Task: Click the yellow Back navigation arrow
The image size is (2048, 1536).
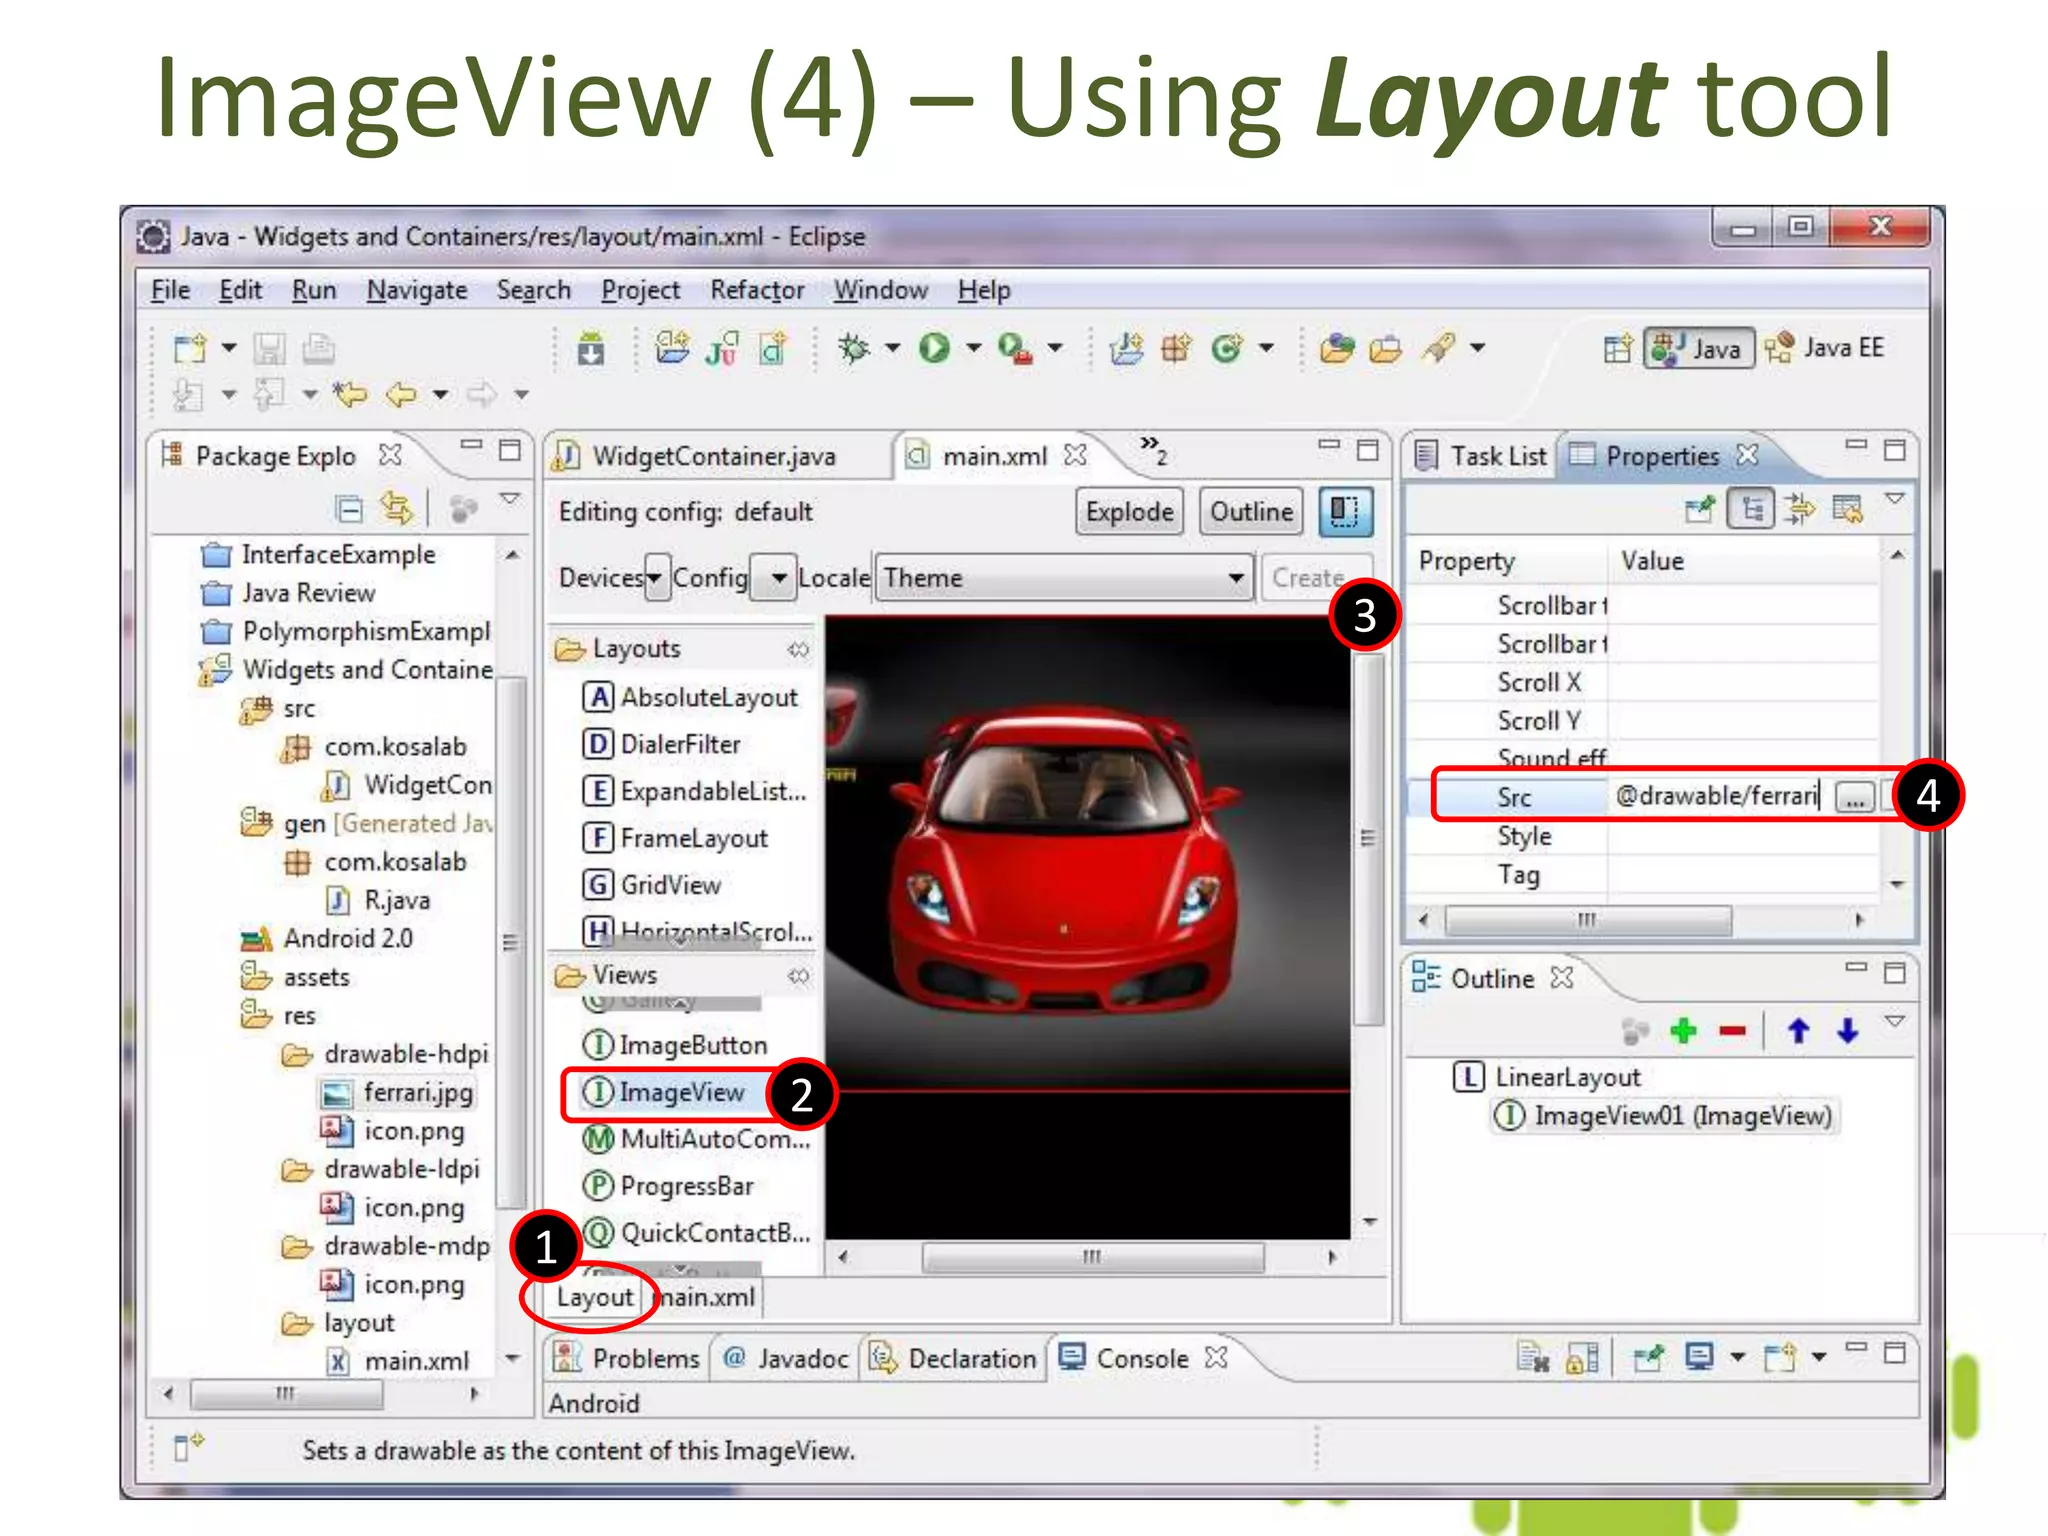Action: [401, 394]
